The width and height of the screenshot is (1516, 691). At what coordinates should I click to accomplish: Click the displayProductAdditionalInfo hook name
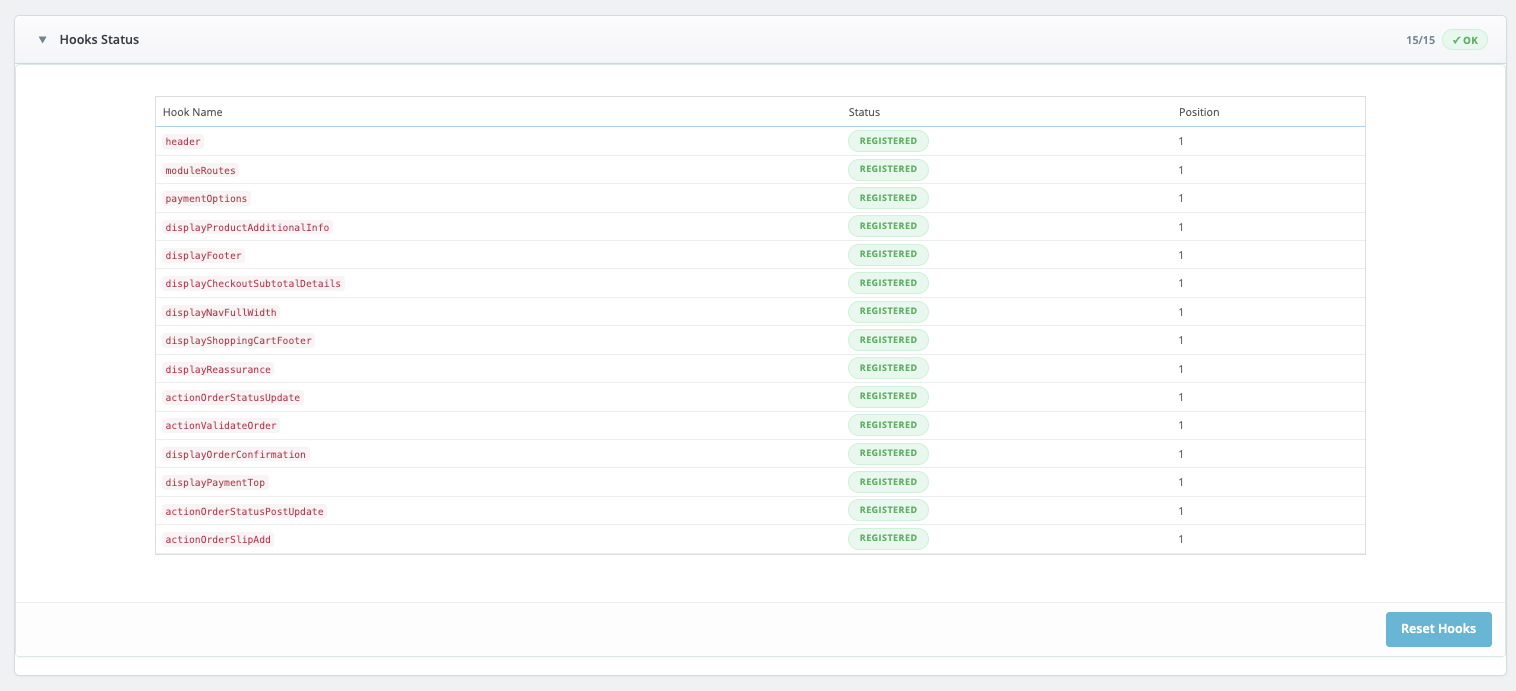coord(247,227)
